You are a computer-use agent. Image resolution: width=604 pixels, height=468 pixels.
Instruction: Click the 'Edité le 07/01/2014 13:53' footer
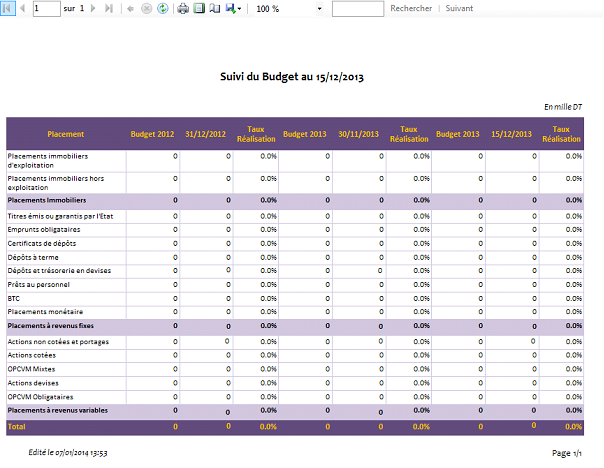point(68,453)
